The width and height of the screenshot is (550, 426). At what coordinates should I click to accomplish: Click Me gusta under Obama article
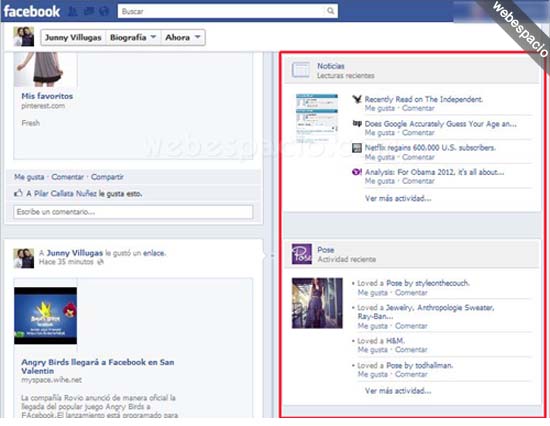point(380,181)
